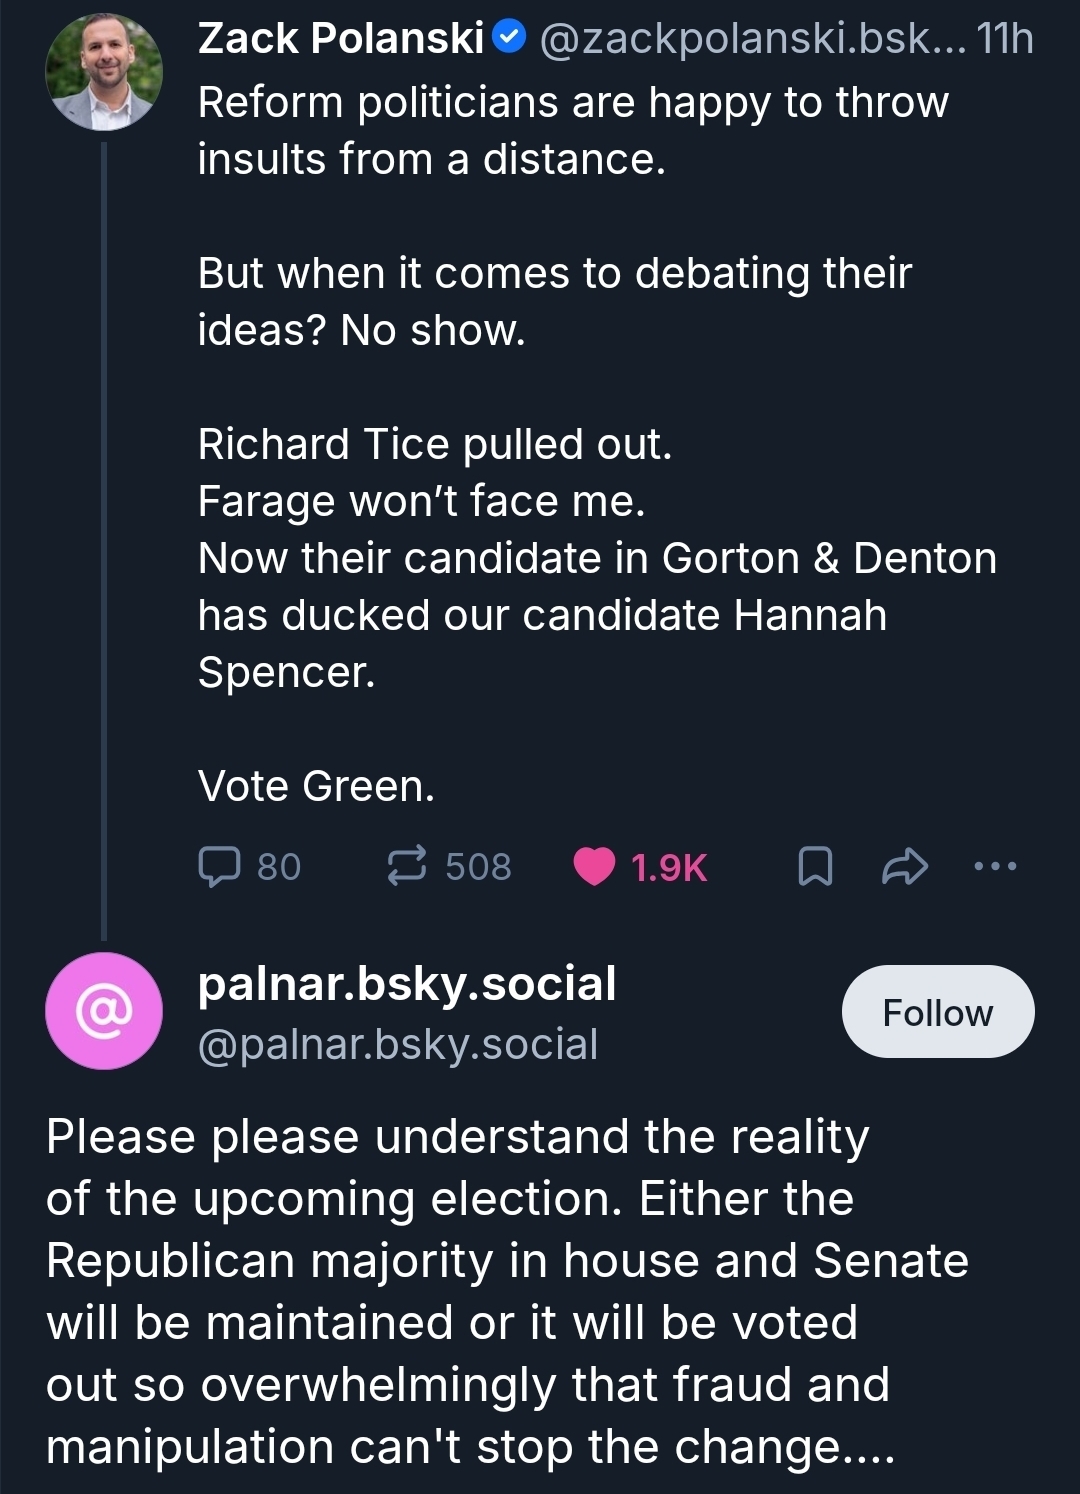
Task: Click the 1.9K likes count
Action: click(x=669, y=868)
